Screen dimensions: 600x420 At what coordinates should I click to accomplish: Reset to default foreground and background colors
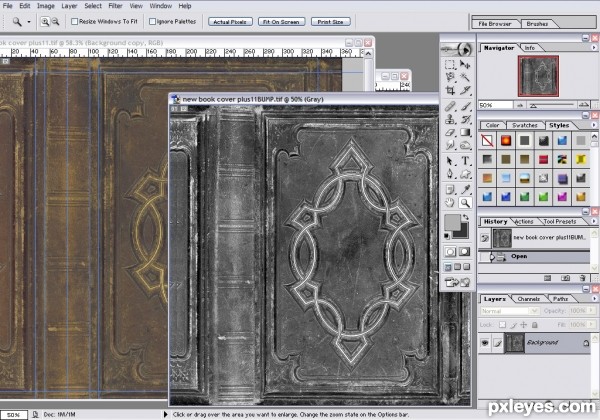click(x=447, y=236)
